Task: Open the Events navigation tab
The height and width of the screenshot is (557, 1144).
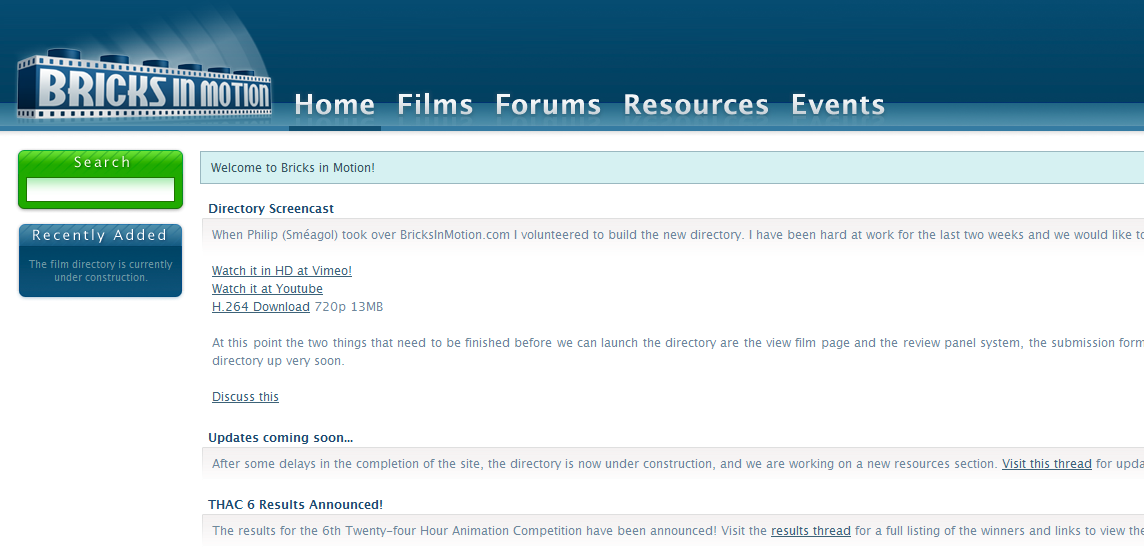Action: (x=838, y=105)
